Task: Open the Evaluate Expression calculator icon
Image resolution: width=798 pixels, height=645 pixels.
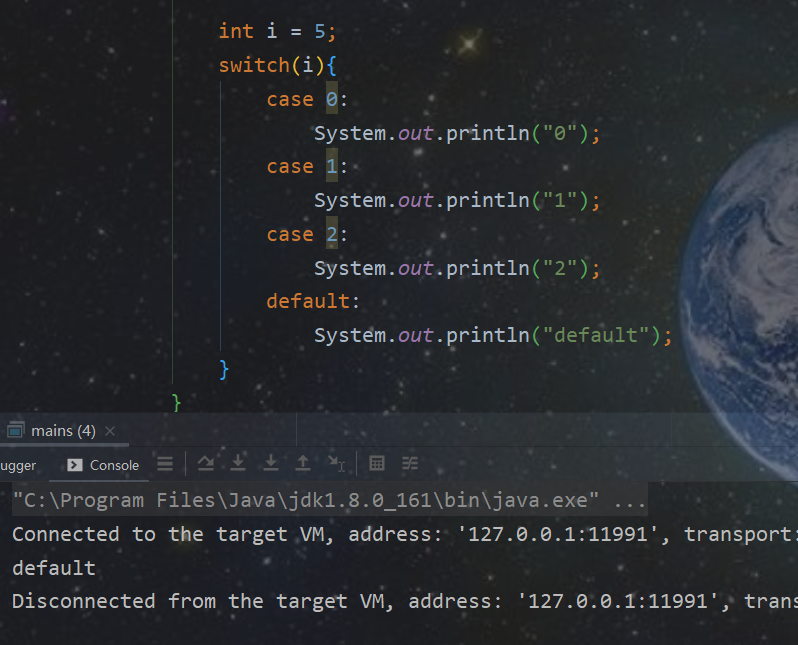Action: [x=377, y=463]
